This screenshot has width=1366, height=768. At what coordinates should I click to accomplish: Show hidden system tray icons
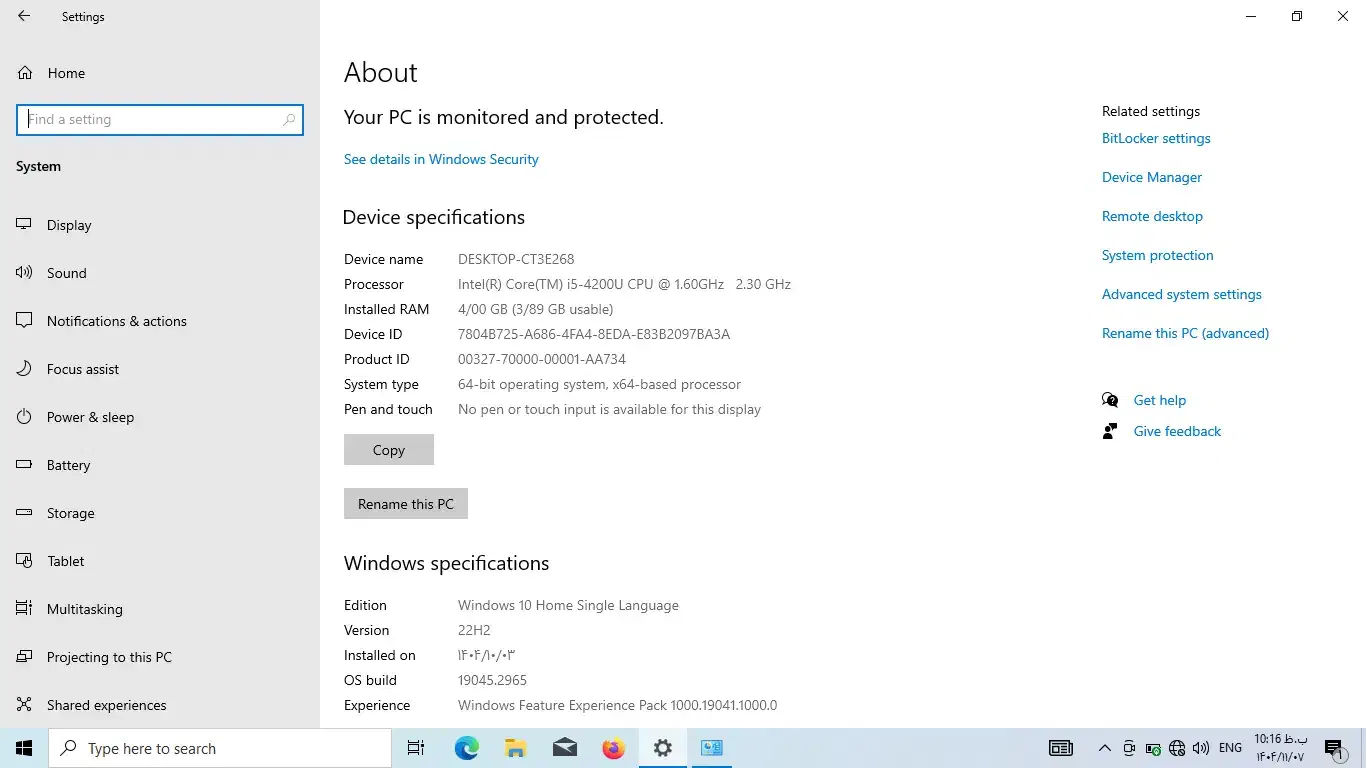tap(1105, 748)
